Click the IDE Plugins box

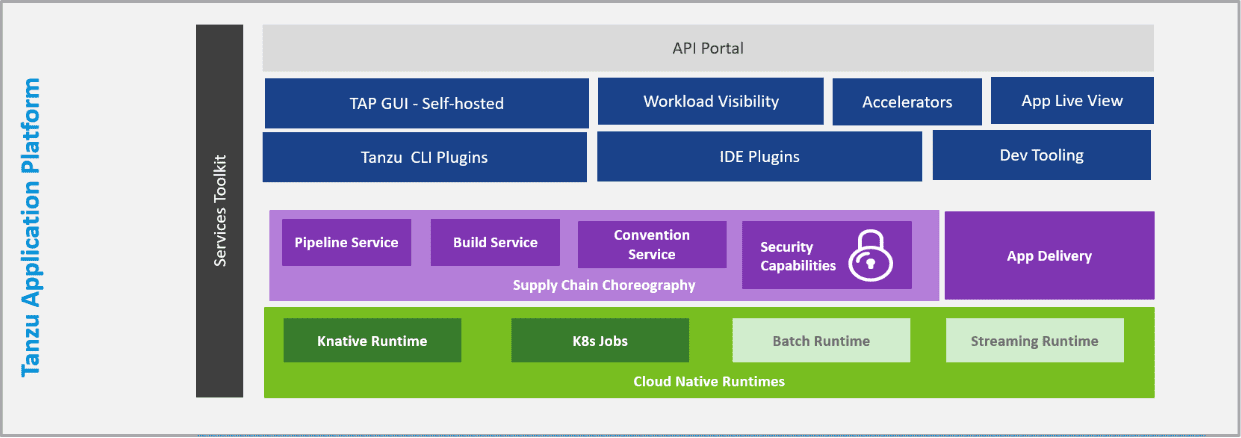[x=759, y=156]
